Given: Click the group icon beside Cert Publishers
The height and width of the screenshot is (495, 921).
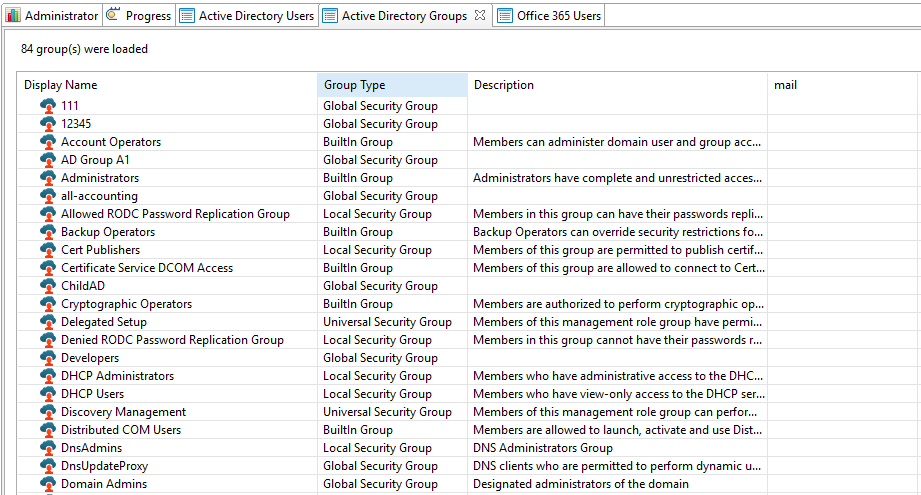Looking at the screenshot, I should click(48, 250).
